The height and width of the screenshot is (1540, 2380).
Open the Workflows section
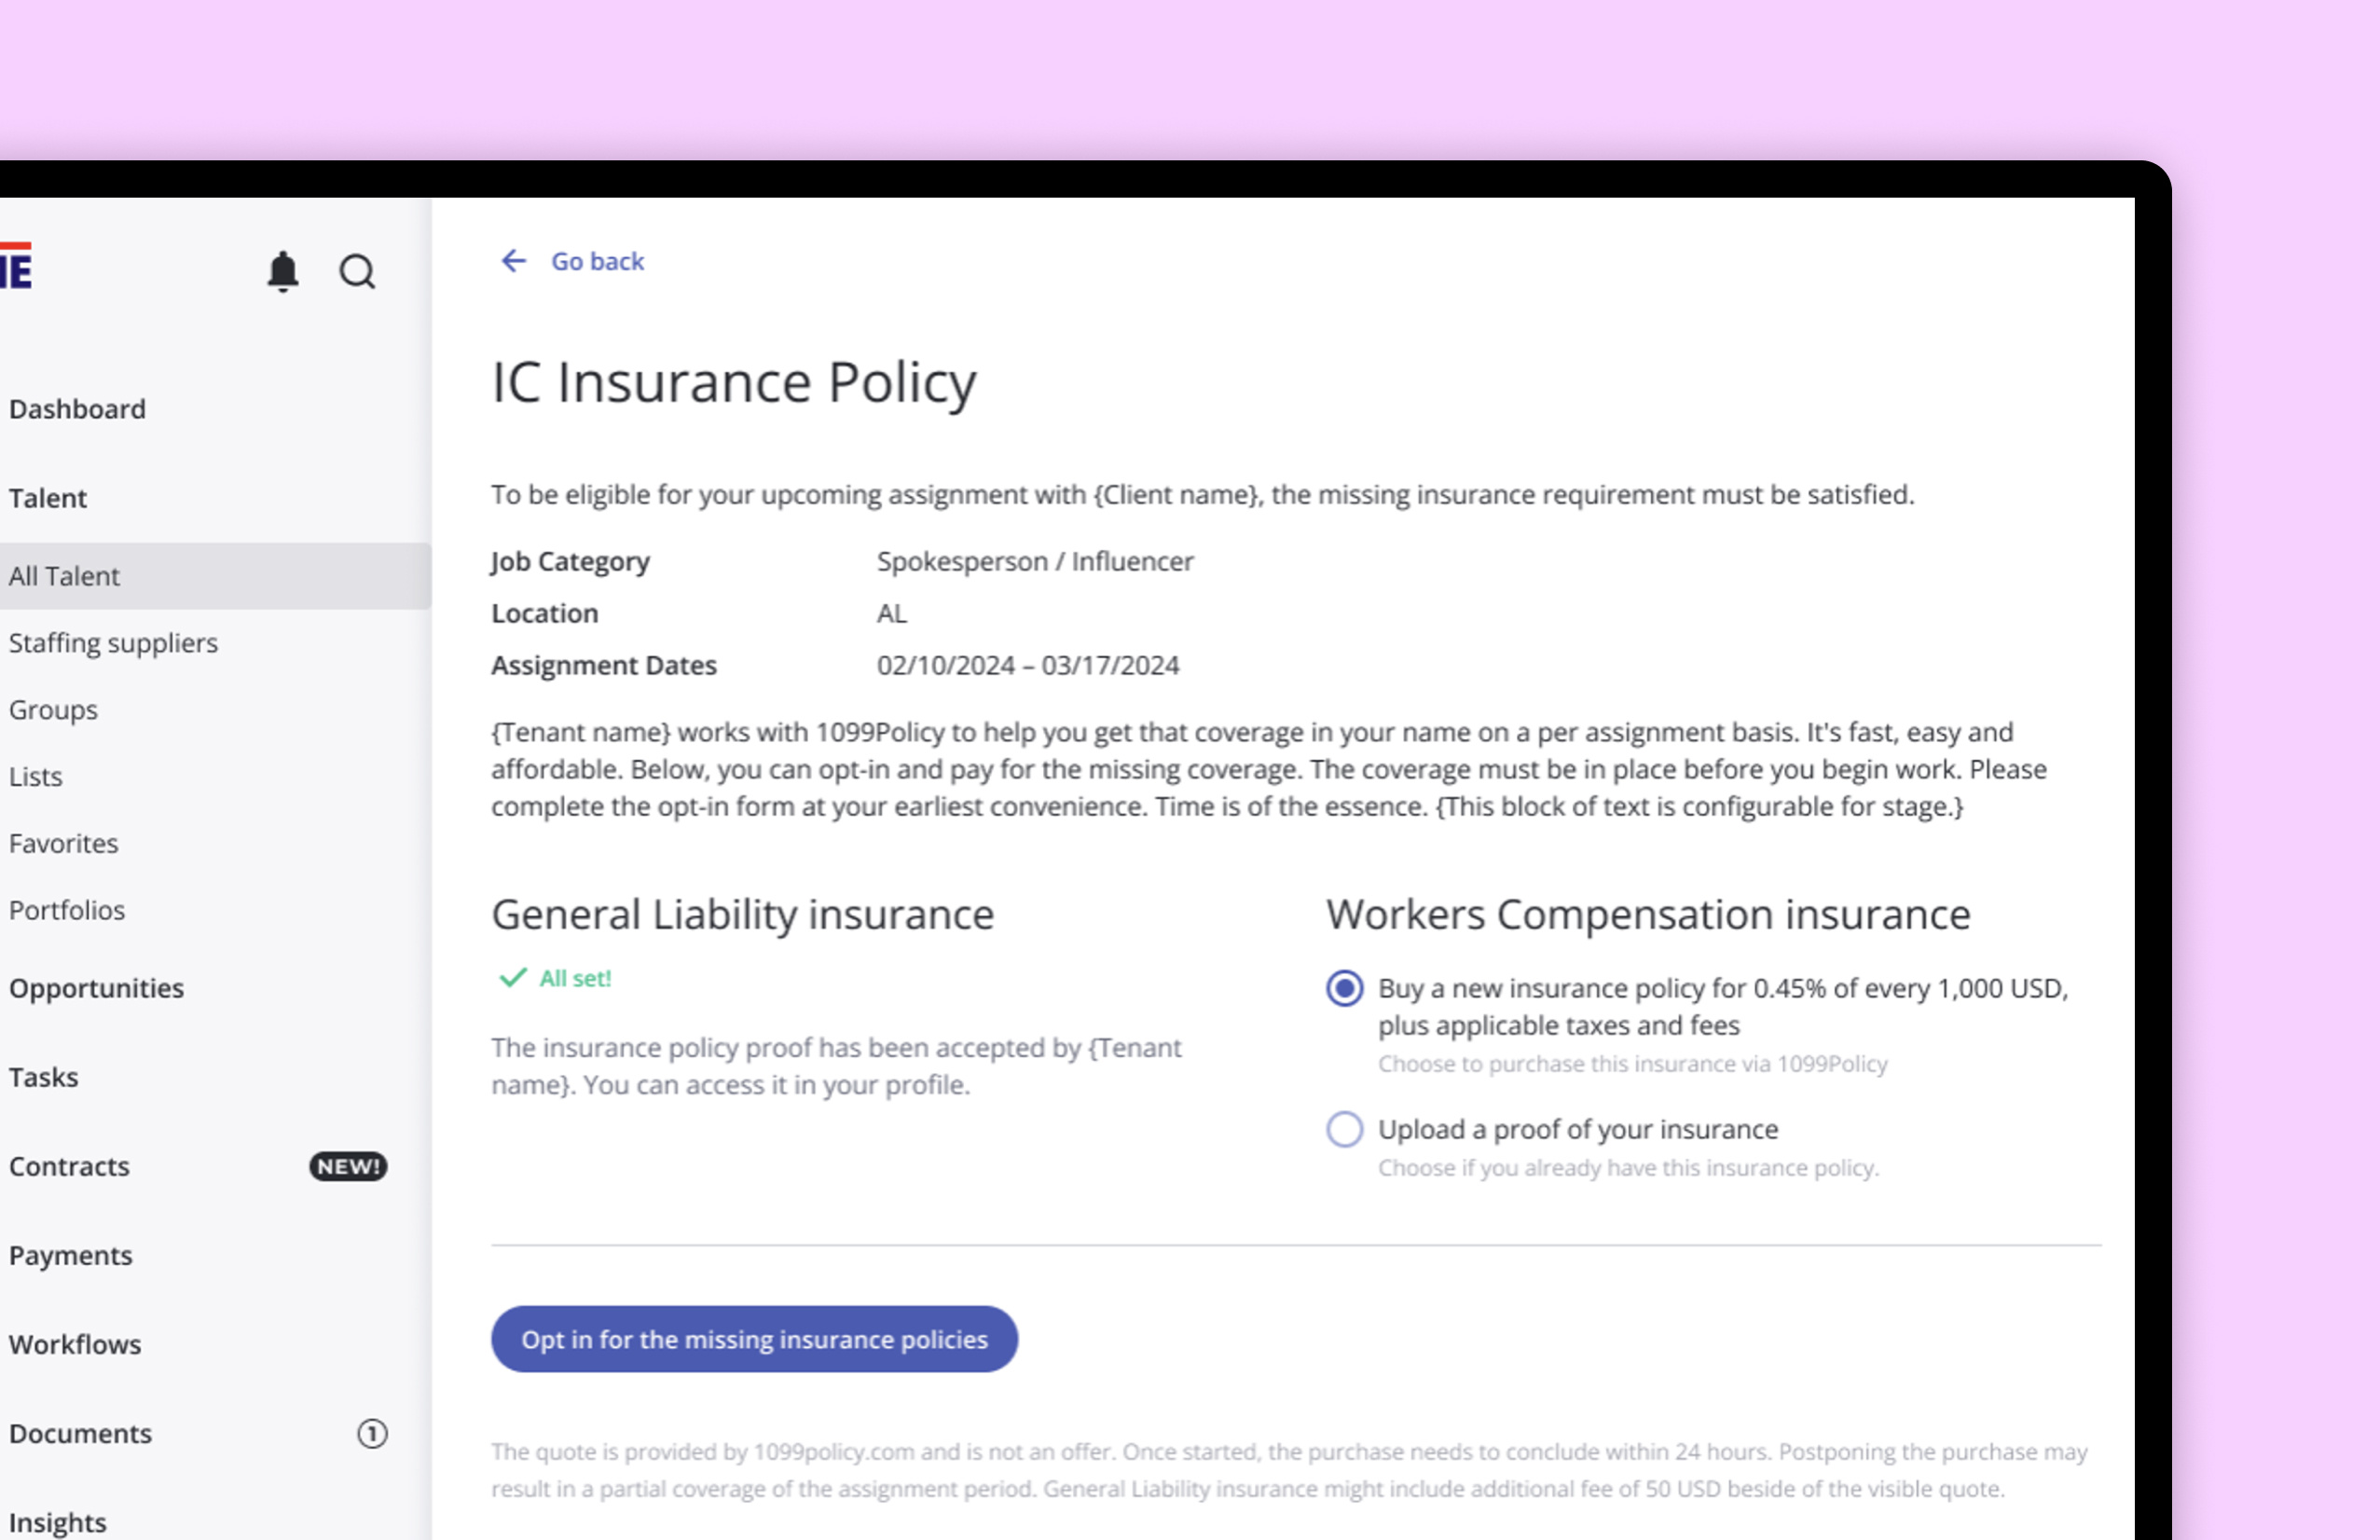(74, 1344)
